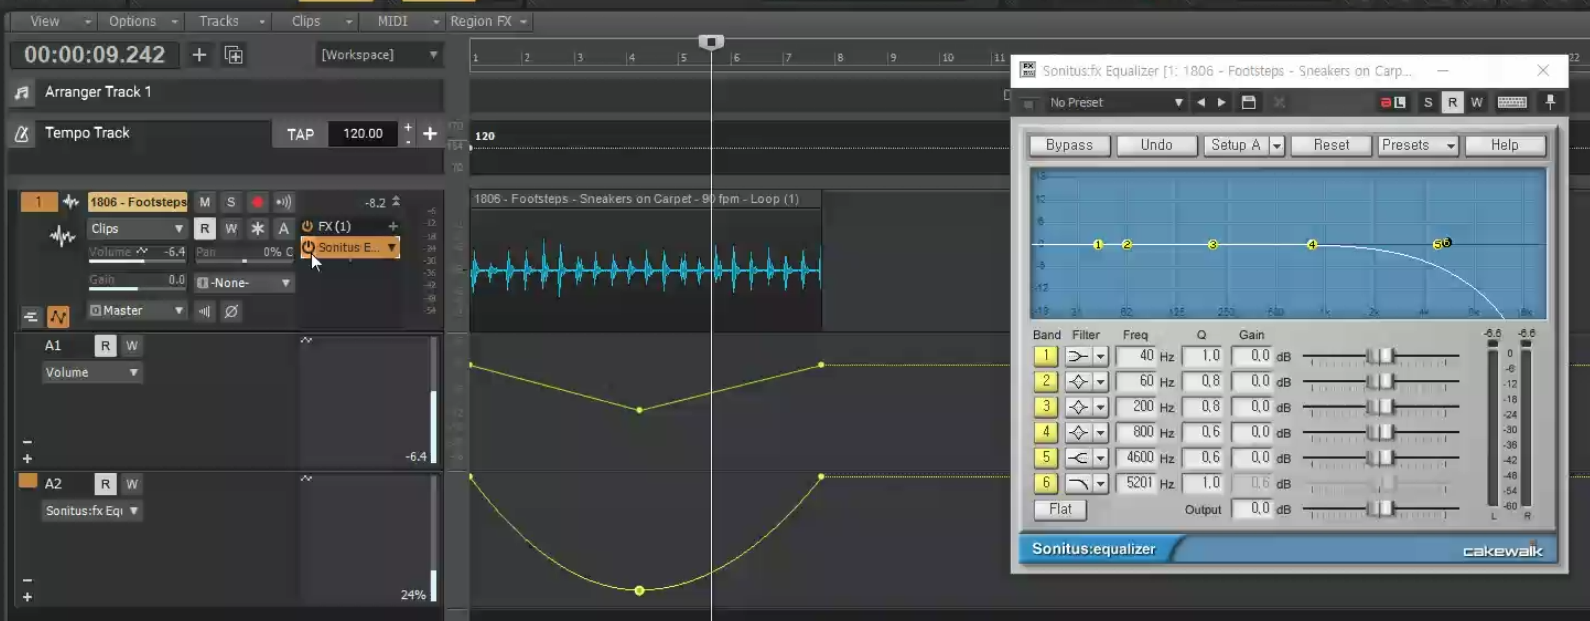
Task: Open the virtual keyboard icon in equalizer
Action: tap(1512, 102)
